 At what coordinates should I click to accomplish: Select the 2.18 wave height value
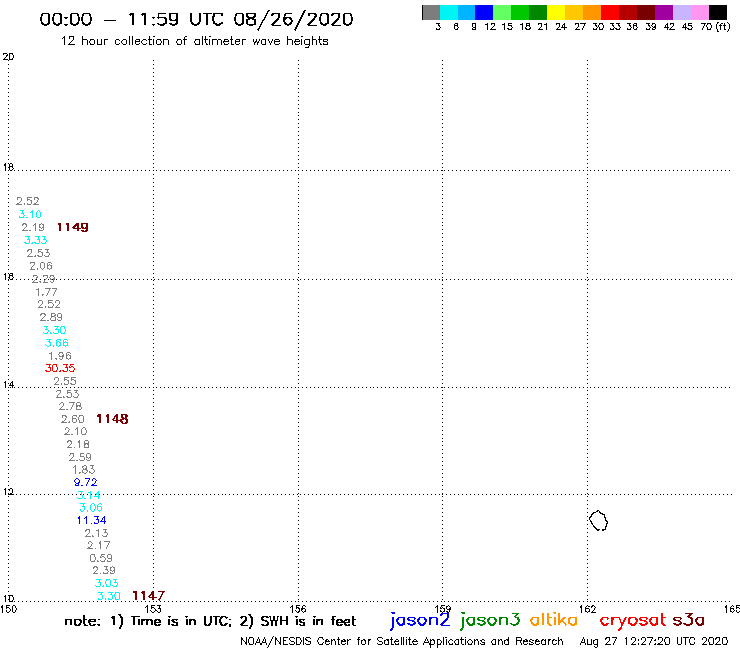coord(78,444)
